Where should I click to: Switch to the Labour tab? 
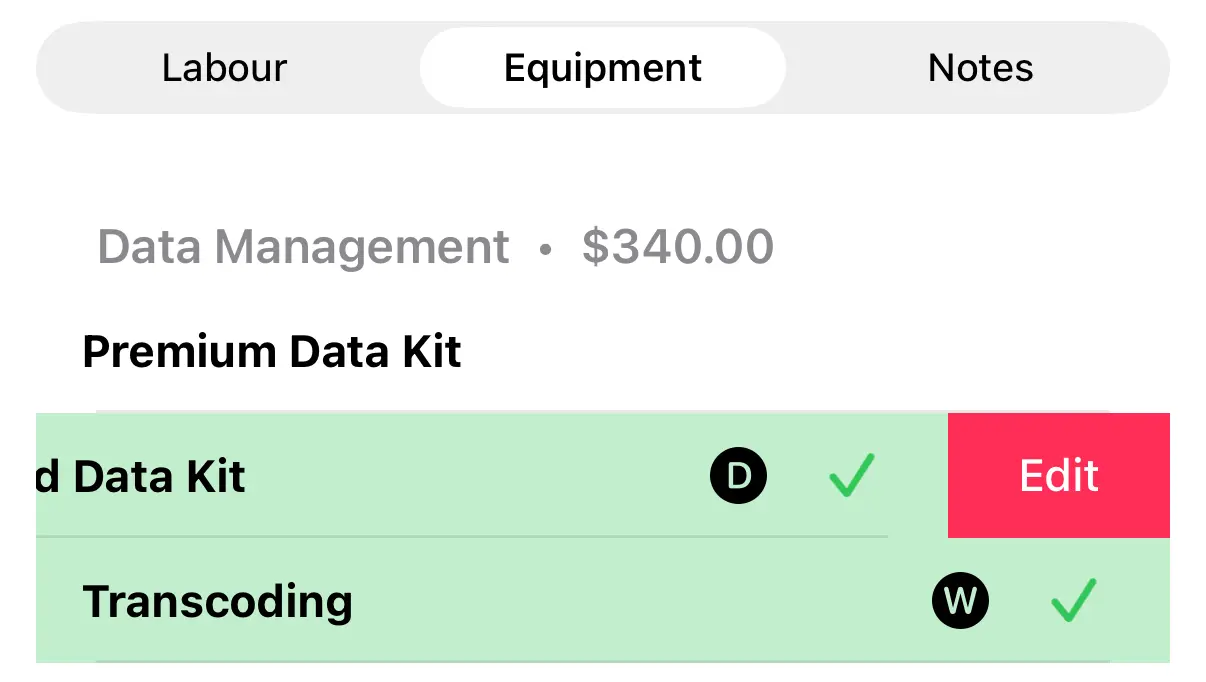(224, 68)
